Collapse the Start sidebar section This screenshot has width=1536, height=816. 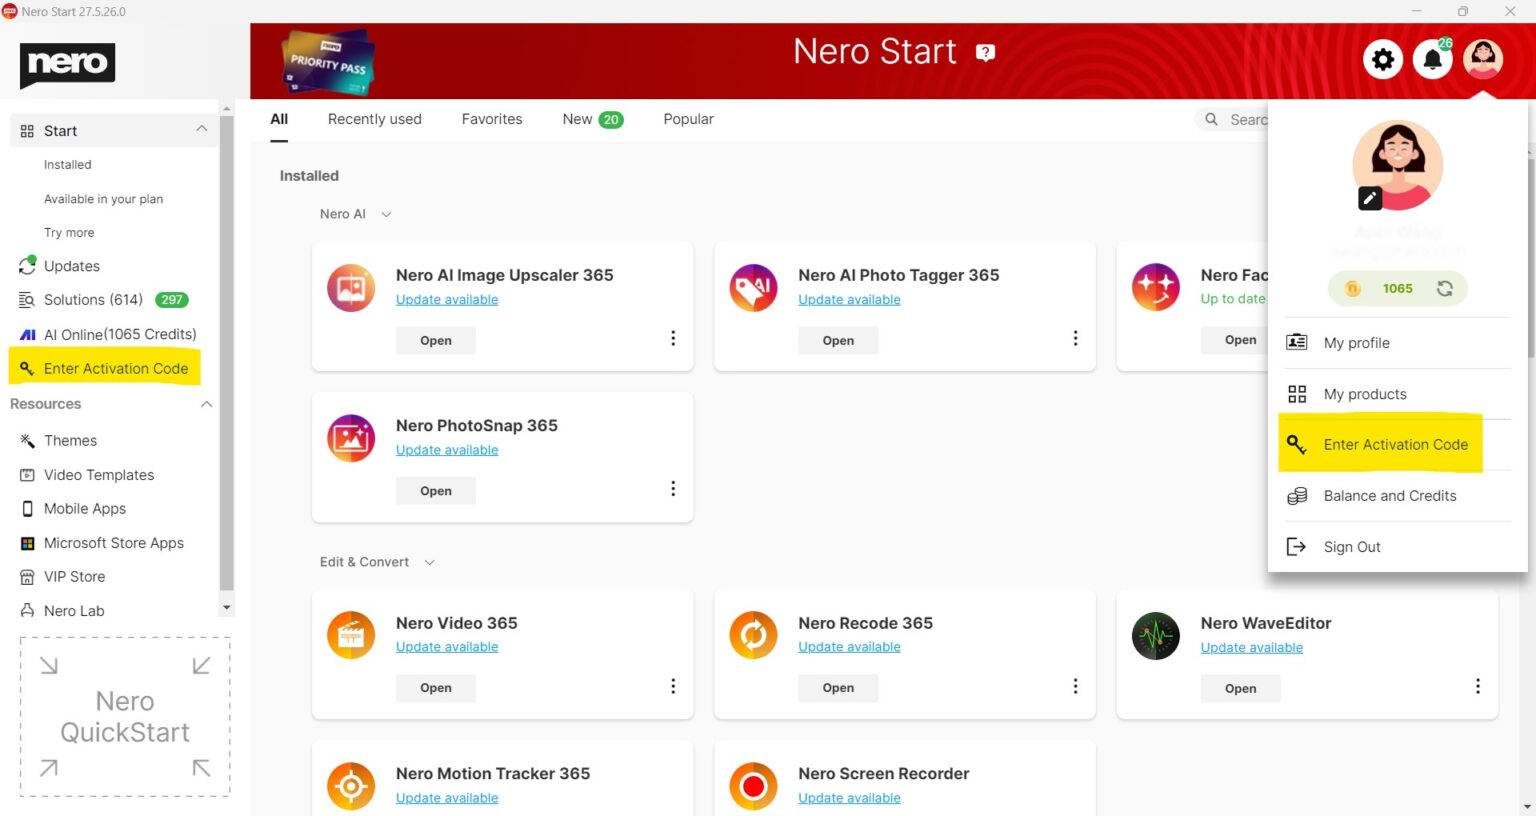[201, 128]
